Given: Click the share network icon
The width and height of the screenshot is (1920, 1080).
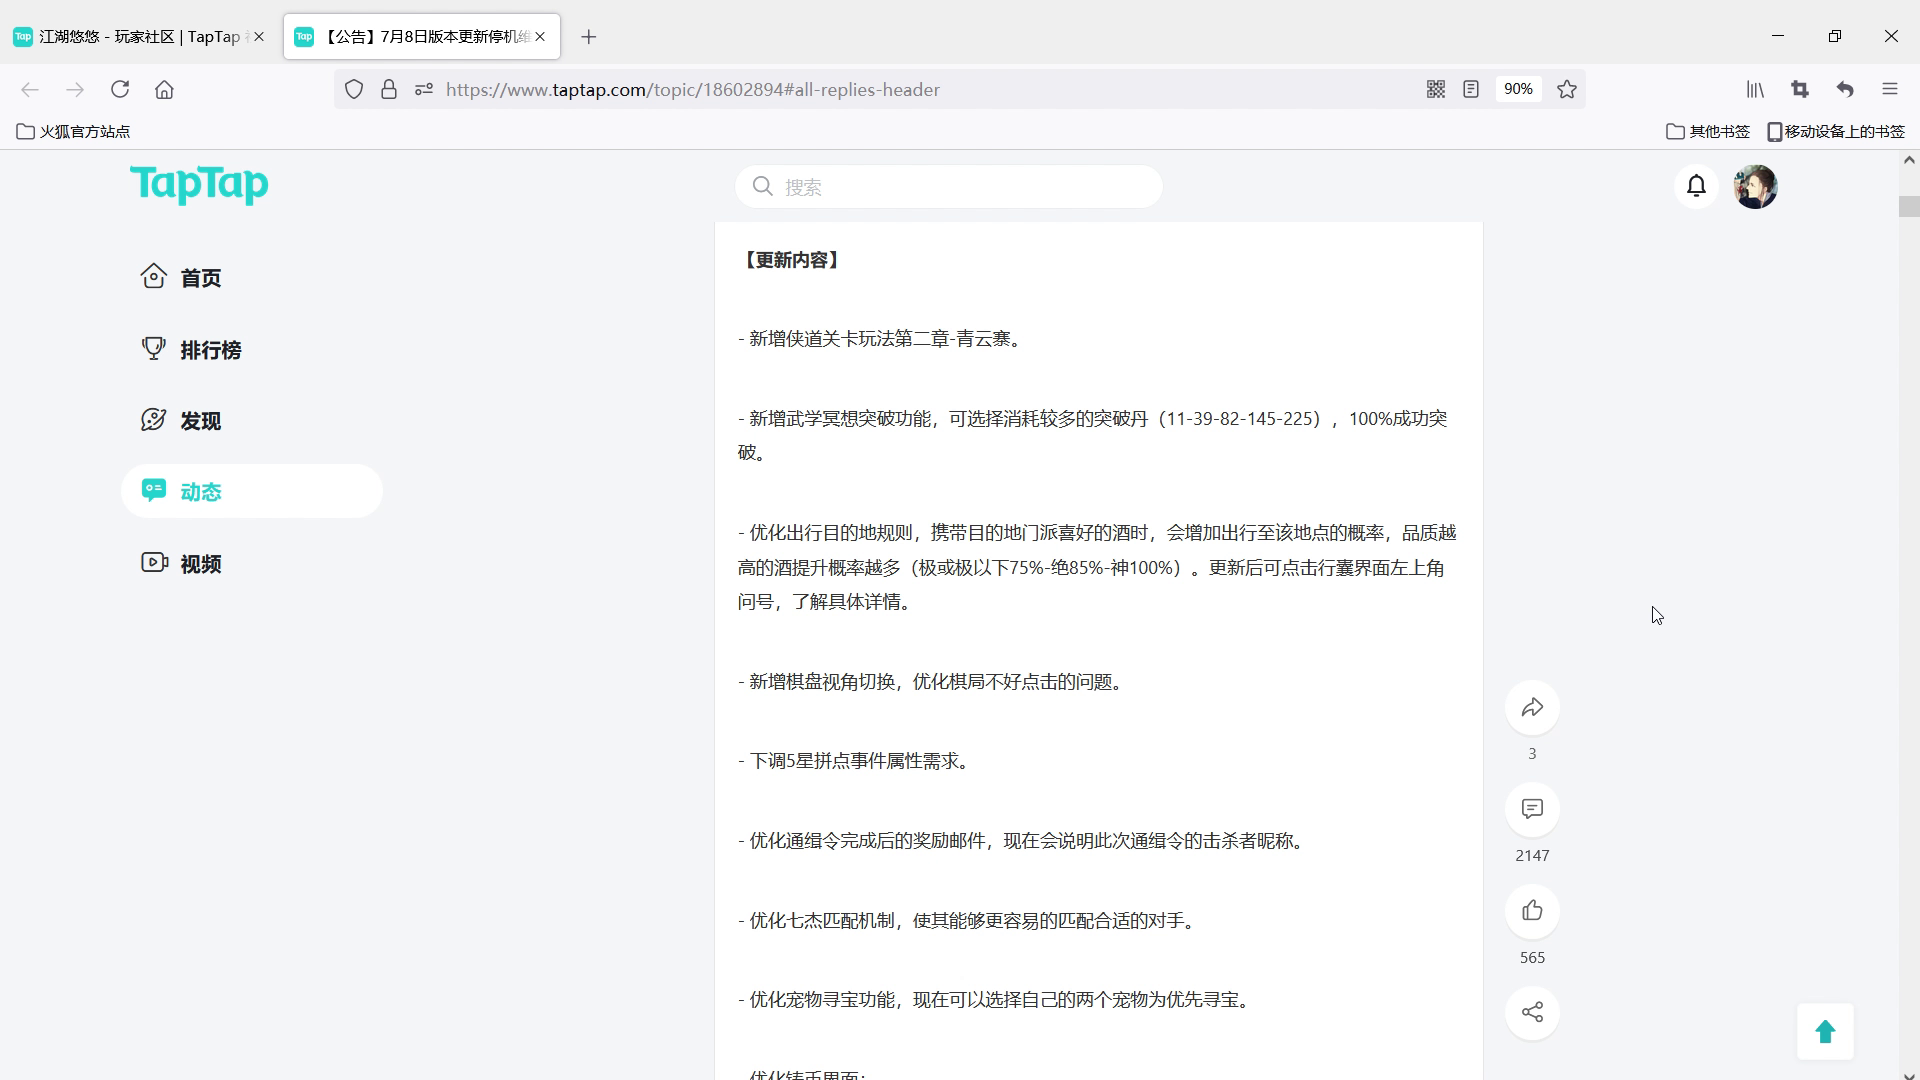Looking at the screenshot, I should coord(1532,1012).
